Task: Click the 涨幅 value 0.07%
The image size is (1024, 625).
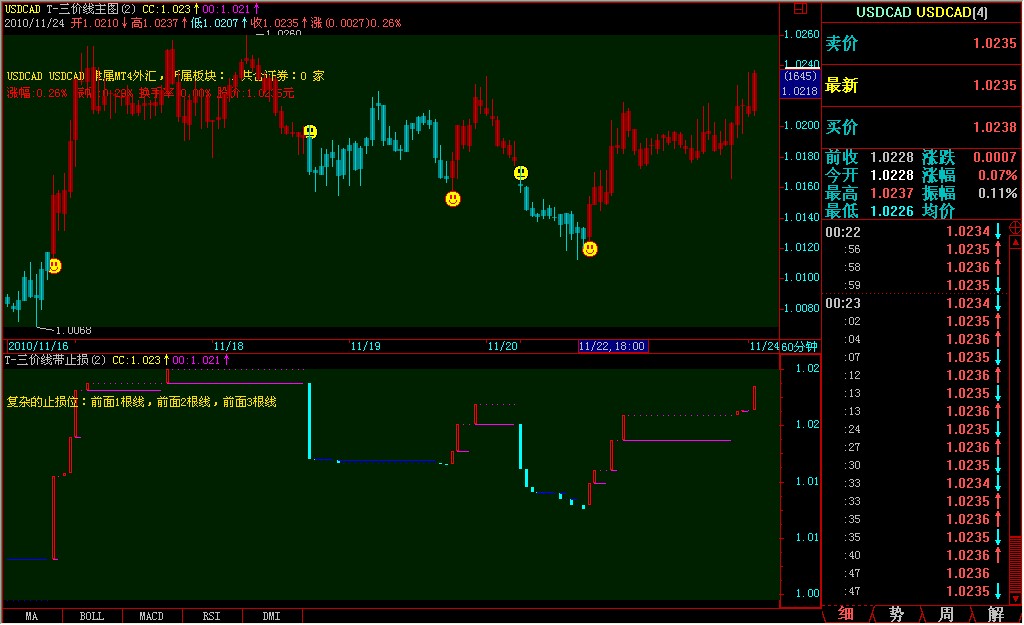Action: pos(997,176)
